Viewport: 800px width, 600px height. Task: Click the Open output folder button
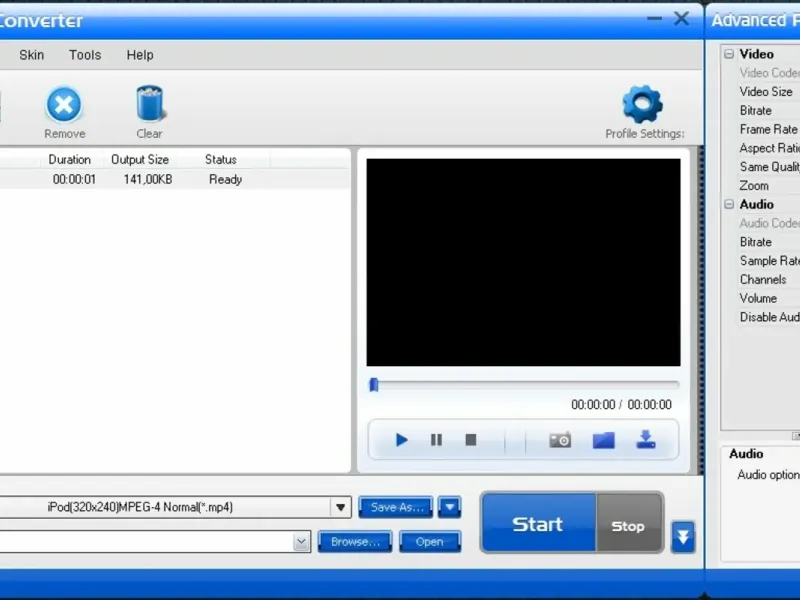[430, 541]
